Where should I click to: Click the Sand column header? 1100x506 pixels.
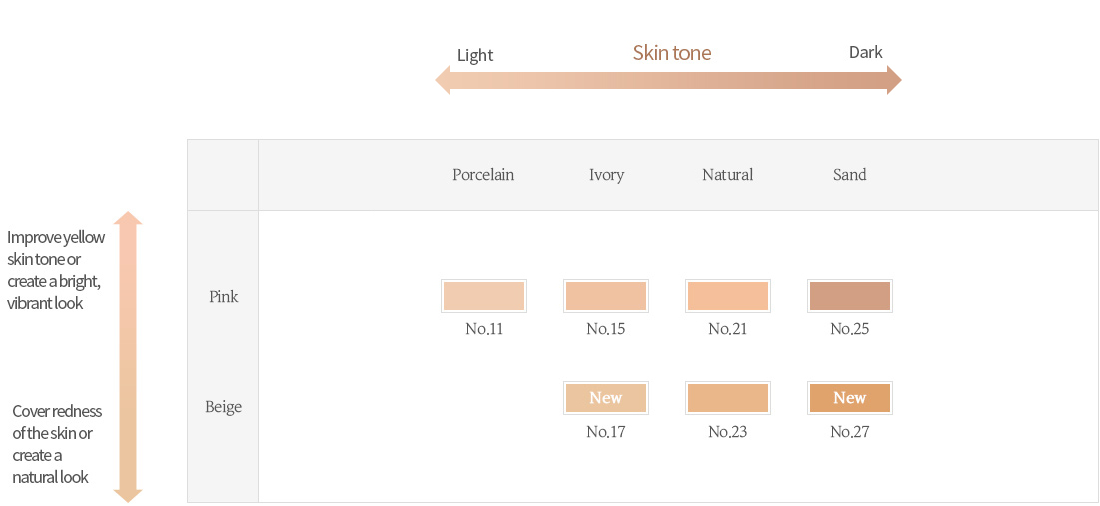point(850,175)
